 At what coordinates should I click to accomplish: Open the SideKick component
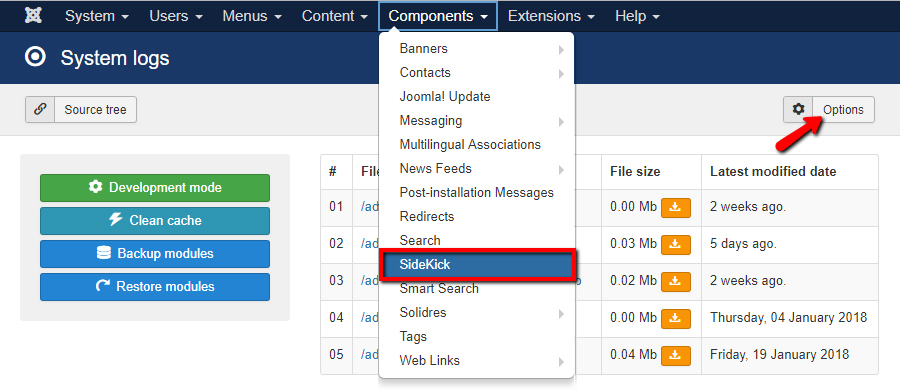[478, 265]
